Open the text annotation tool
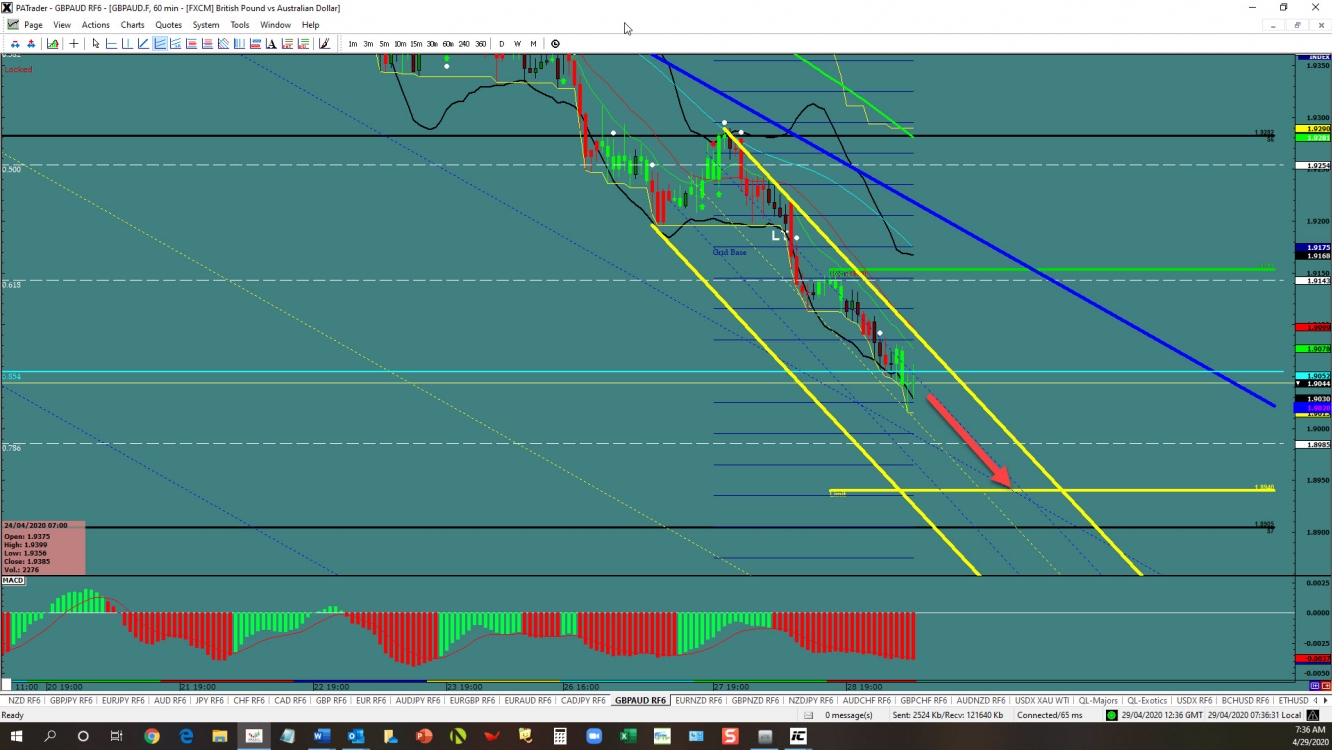1332x750 pixels. [271, 43]
